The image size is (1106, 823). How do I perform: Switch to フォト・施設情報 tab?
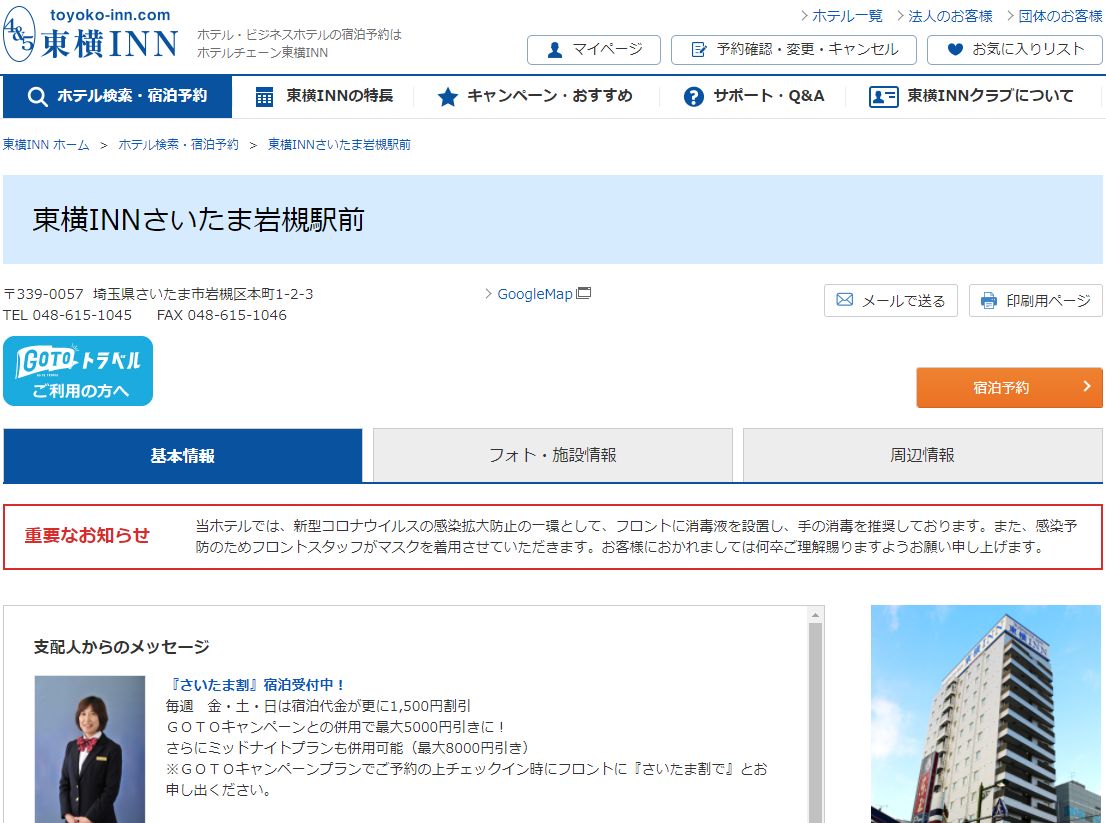[x=553, y=456]
